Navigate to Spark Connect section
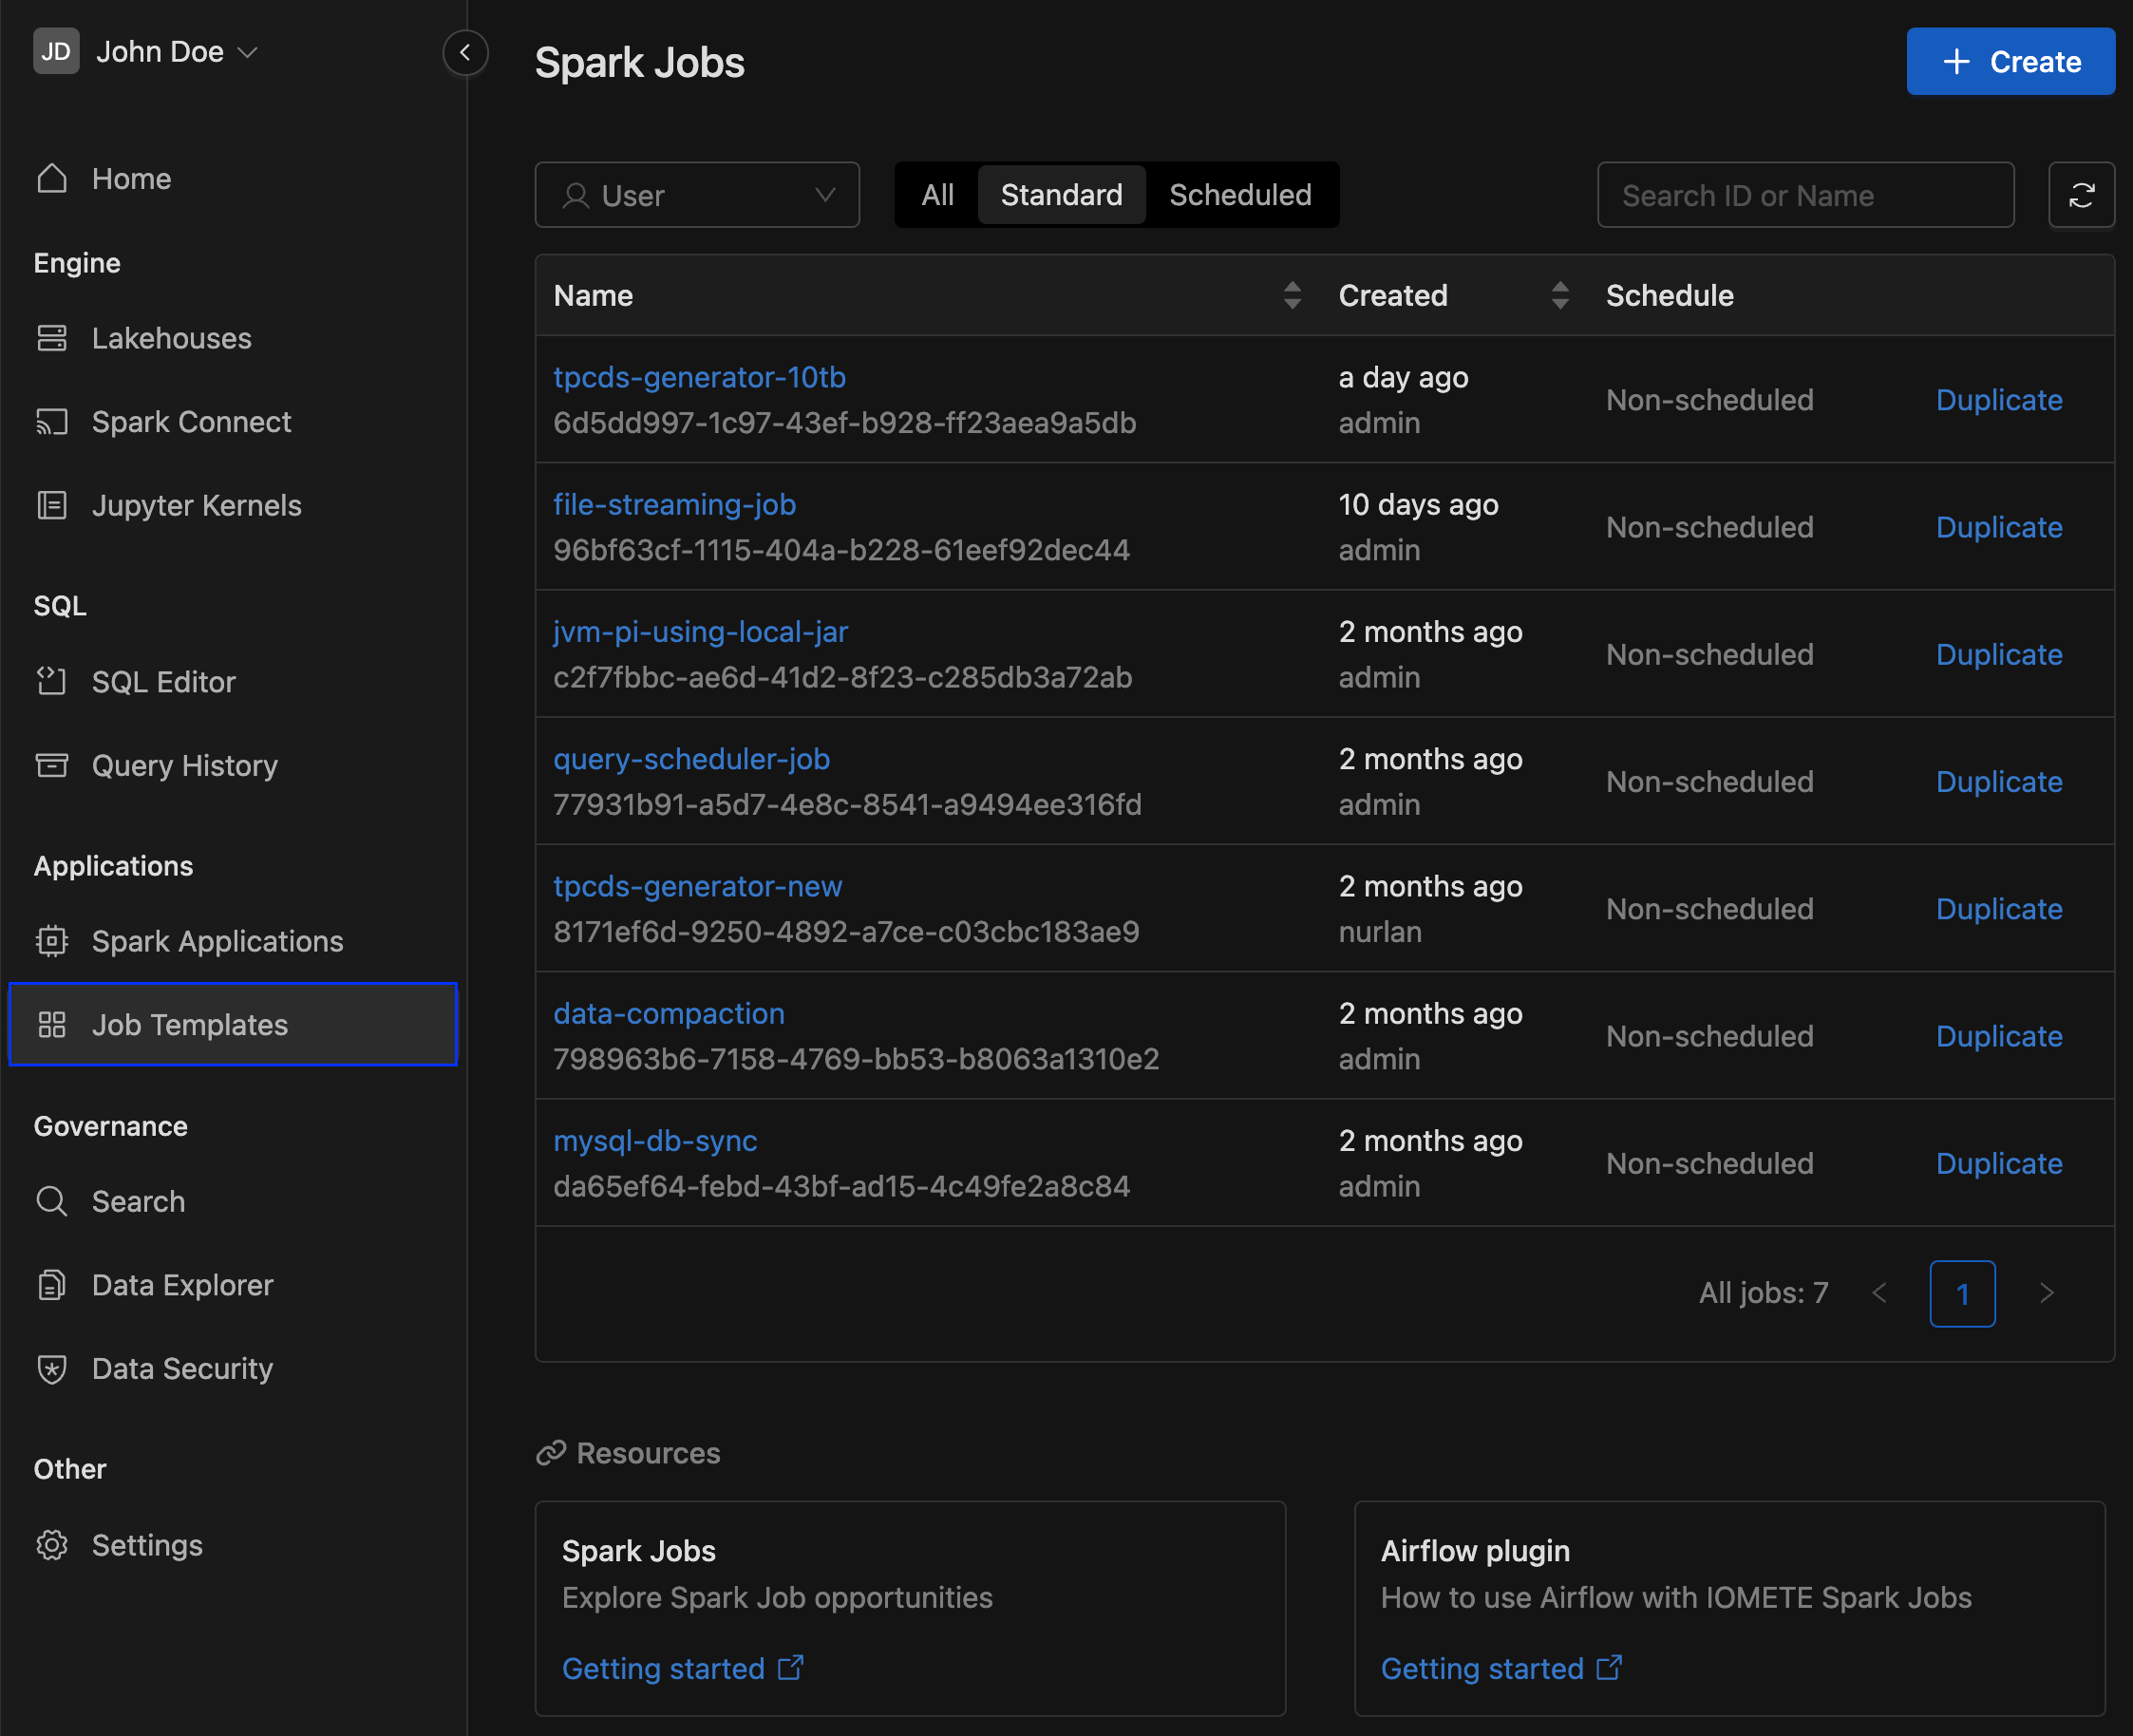The image size is (2133, 1736). (191, 420)
